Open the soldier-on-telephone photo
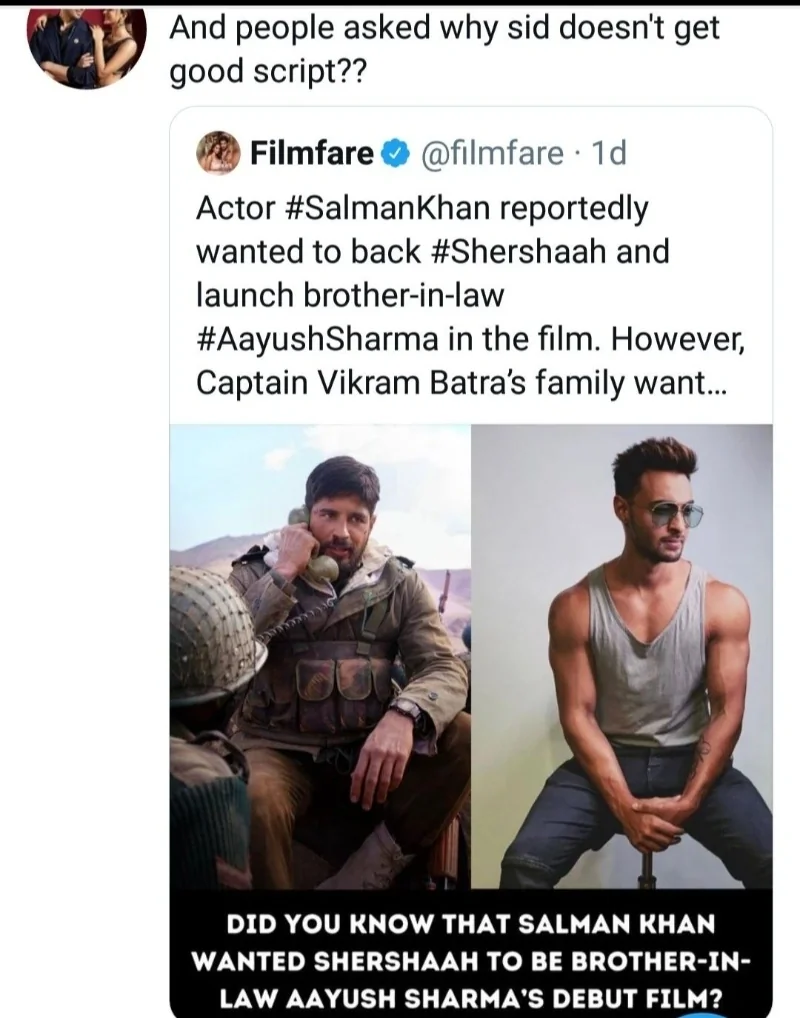The image size is (800, 1018). coord(319,655)
